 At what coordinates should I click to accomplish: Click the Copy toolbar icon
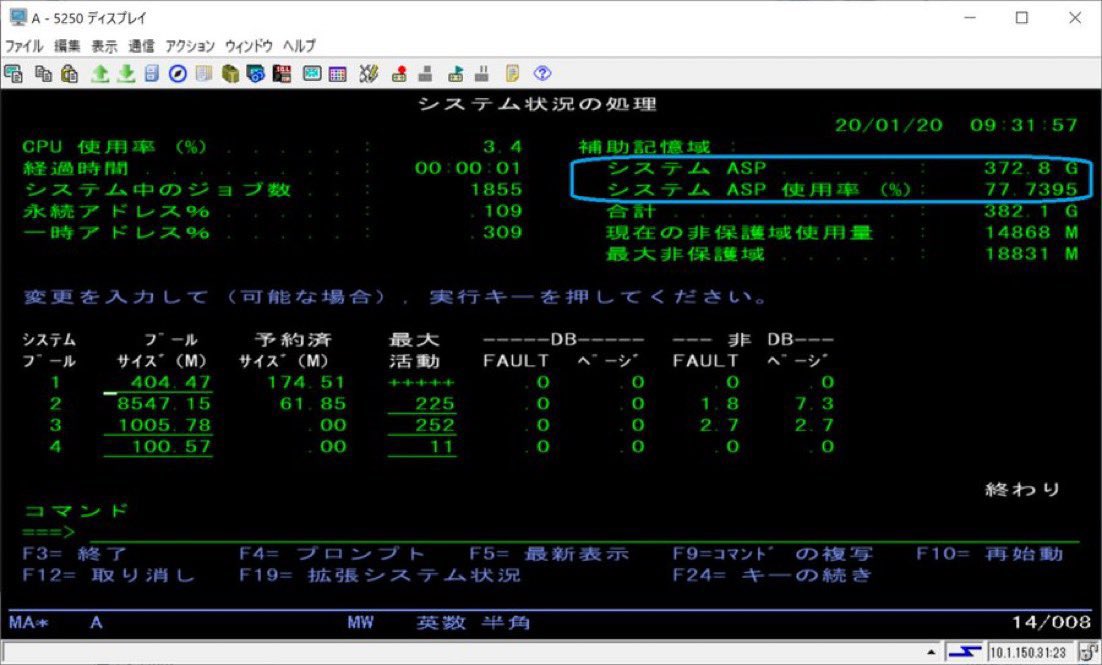(44, 73)
